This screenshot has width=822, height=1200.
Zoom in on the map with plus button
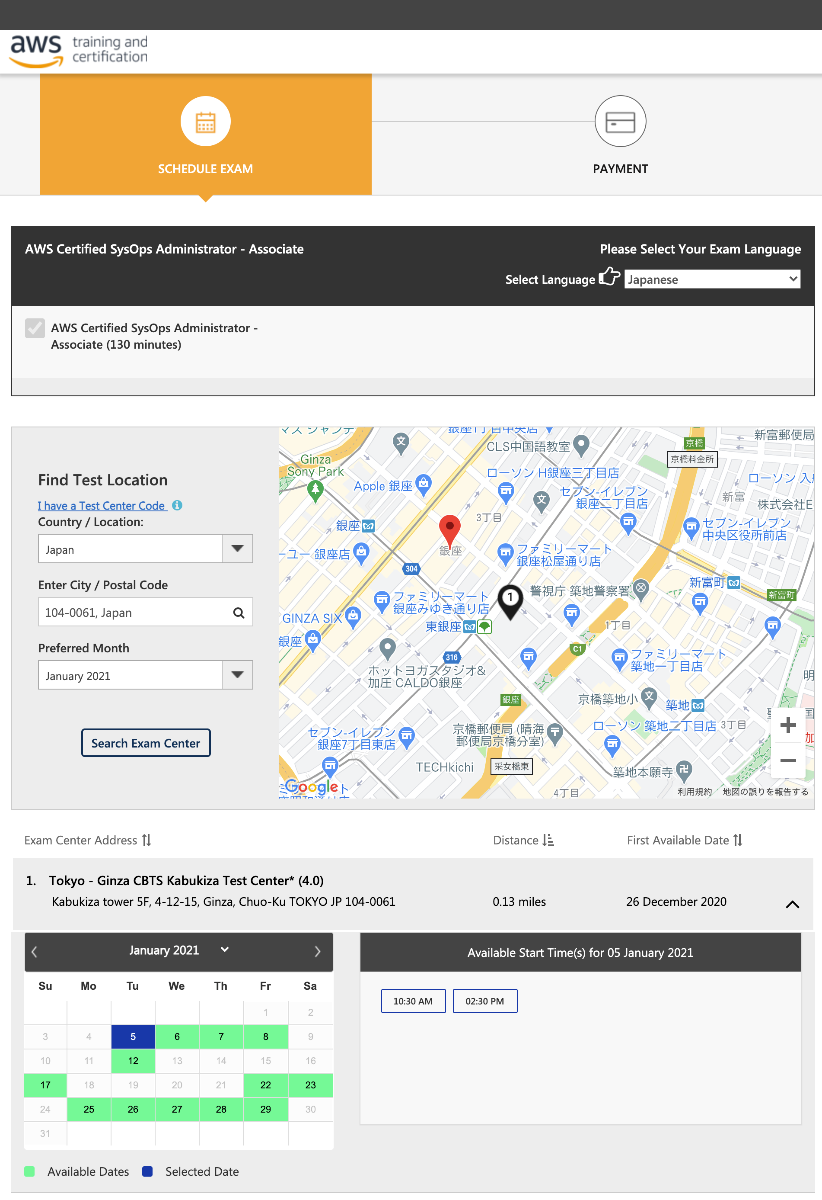tap(788, 725)
